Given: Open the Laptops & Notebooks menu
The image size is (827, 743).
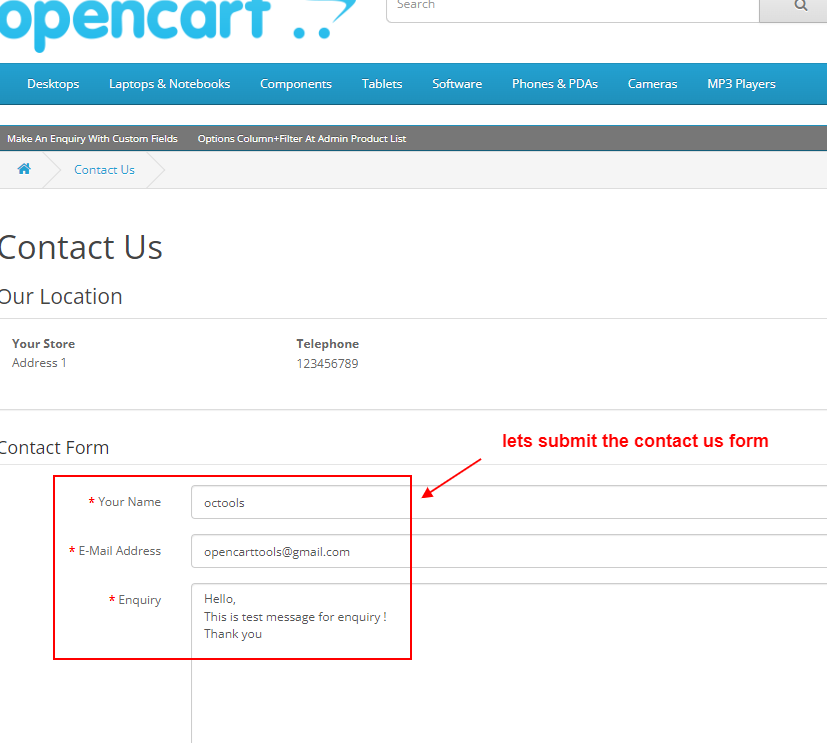Looking at the screenshot, I should 169,84.
